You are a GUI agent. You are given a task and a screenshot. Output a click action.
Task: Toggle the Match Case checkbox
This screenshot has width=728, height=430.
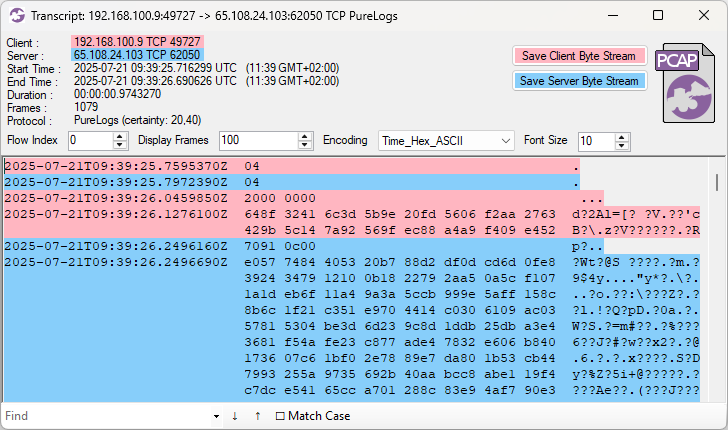point(280,416)
